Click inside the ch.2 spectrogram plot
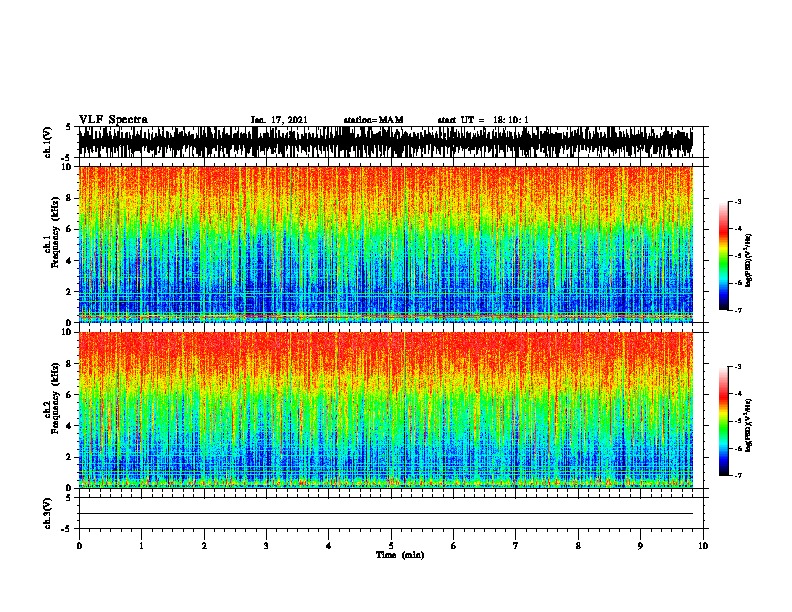 [x=386, y=410]
